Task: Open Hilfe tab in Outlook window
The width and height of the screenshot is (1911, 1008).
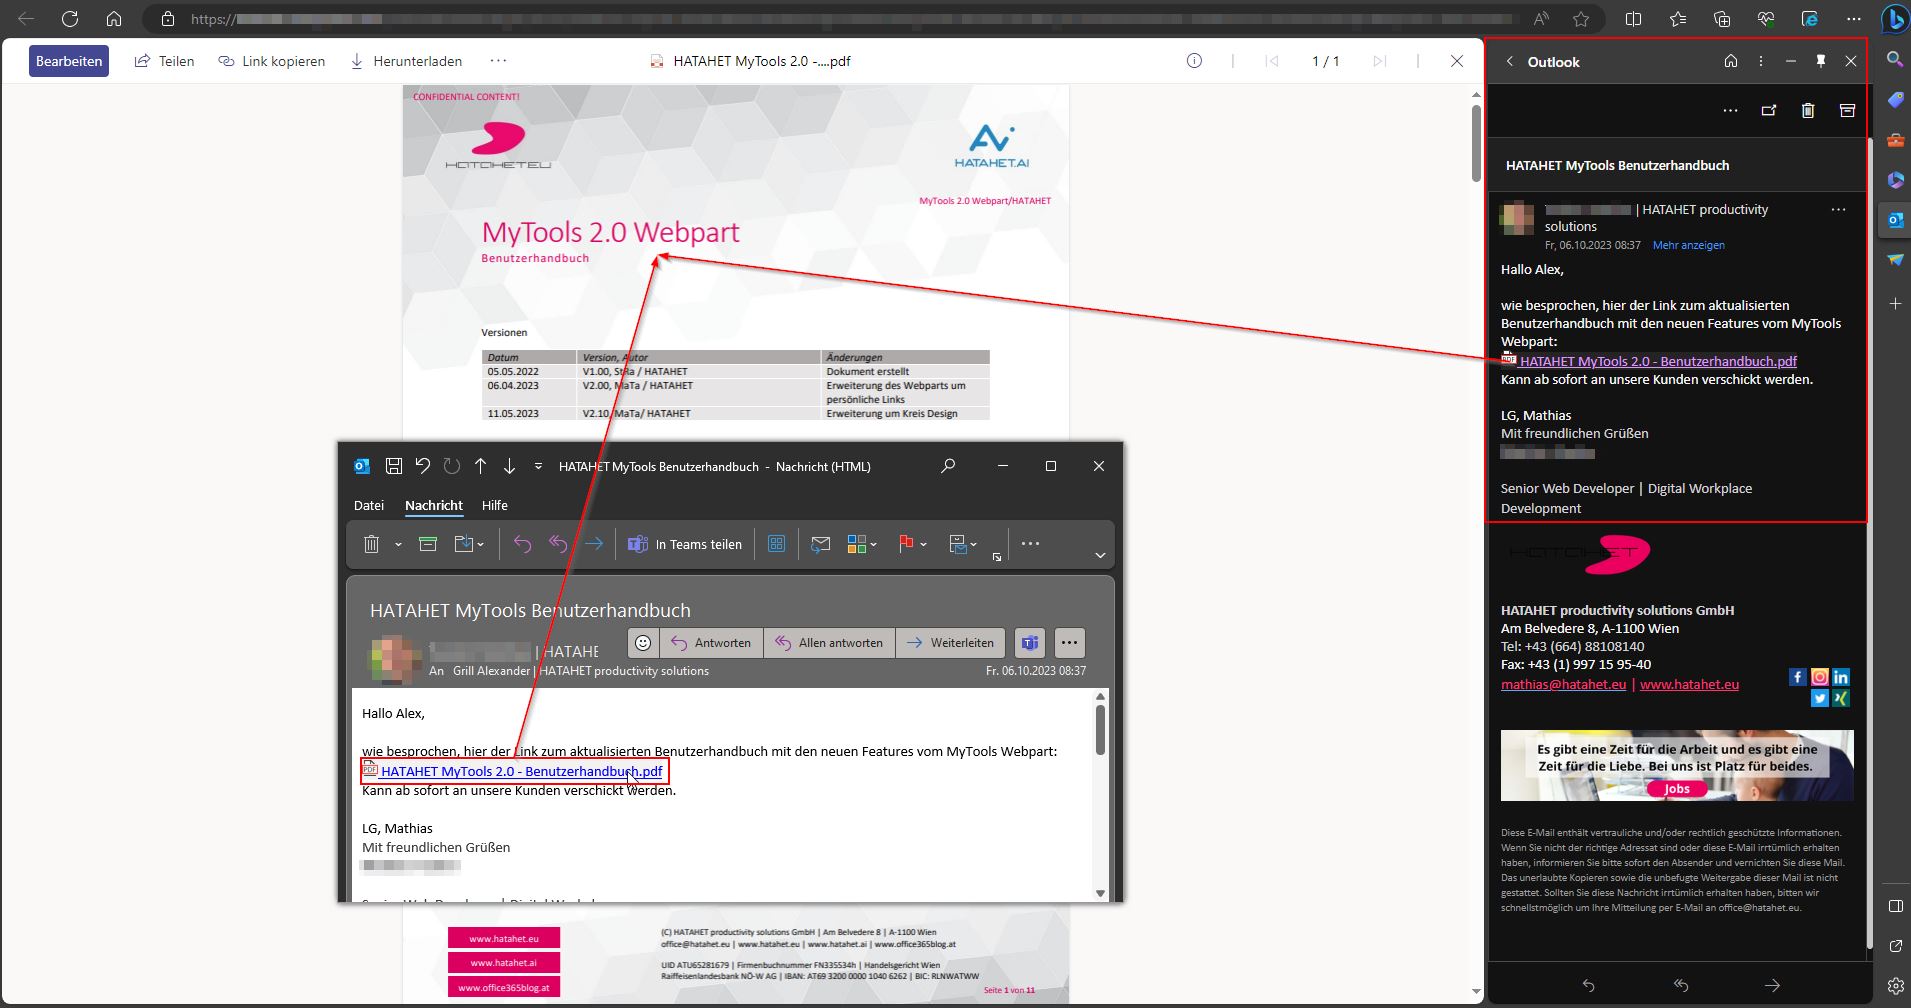Action: [x=495, y=506]
